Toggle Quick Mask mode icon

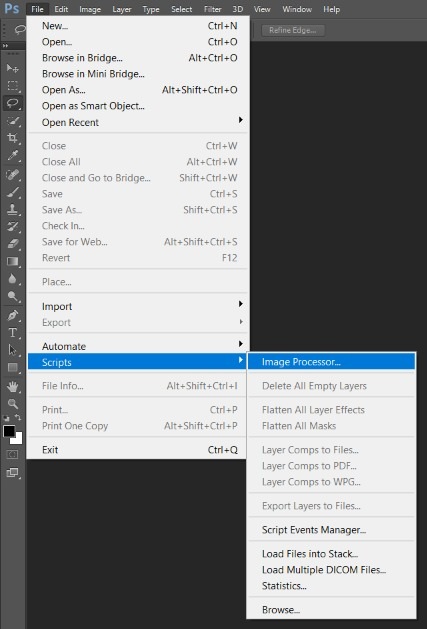(12, 455)
